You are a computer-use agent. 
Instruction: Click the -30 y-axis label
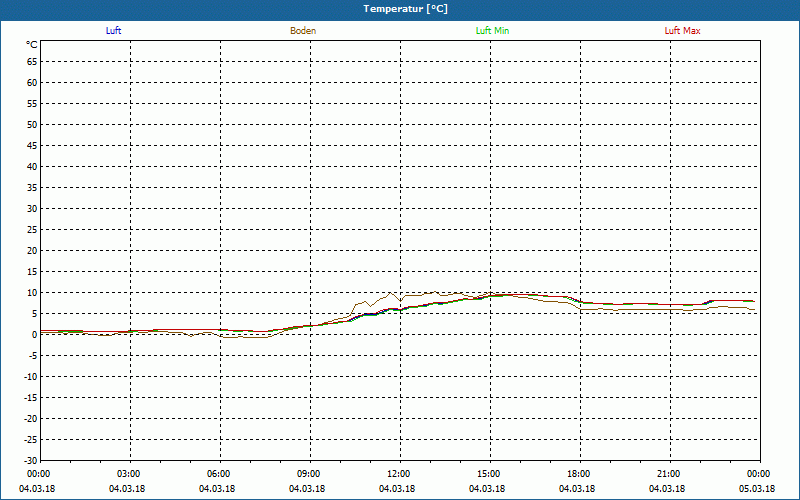pyautogui.click(x=30, y=461)
